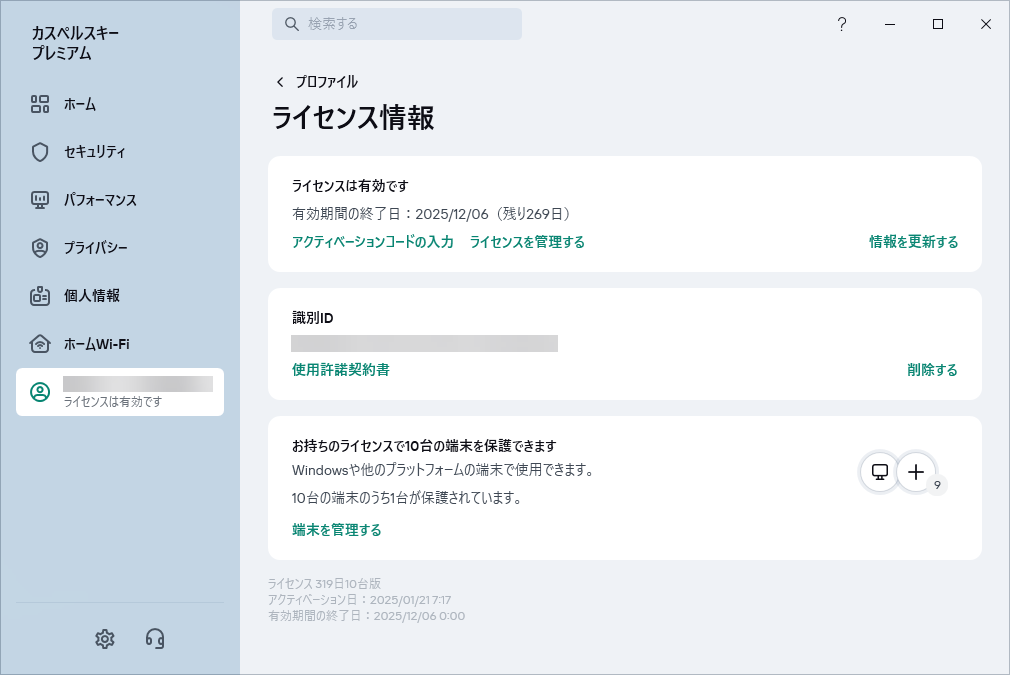Viewport: 1010px width, 675px height.
Task: Click the Performance monitor icon
Action: (40, 200)
